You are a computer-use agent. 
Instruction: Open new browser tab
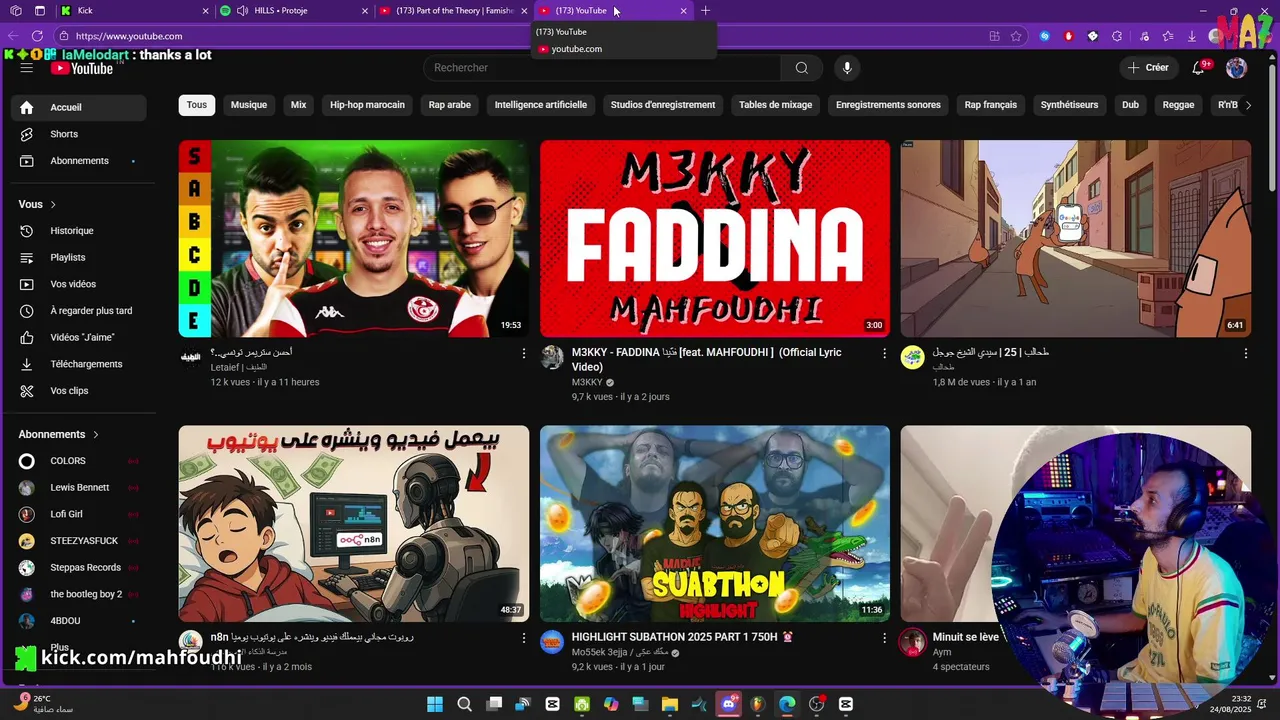click(705, 11)
